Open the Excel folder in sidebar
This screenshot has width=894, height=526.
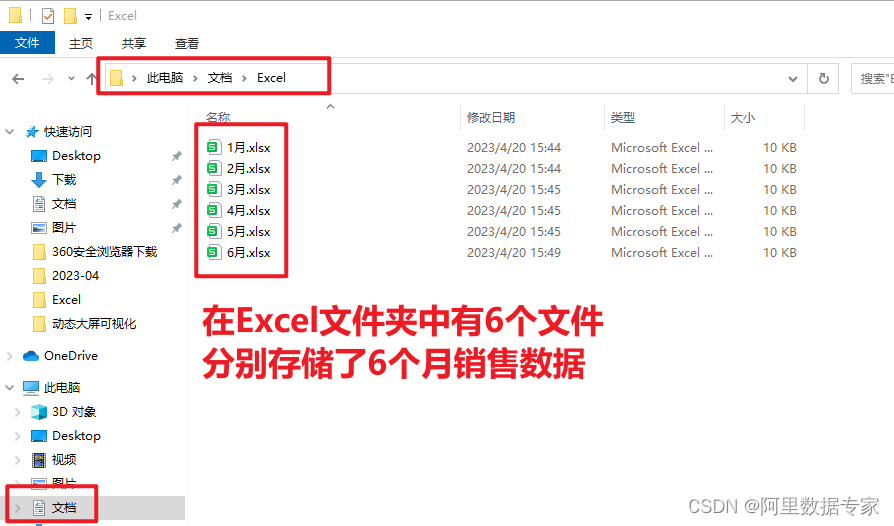66,299
